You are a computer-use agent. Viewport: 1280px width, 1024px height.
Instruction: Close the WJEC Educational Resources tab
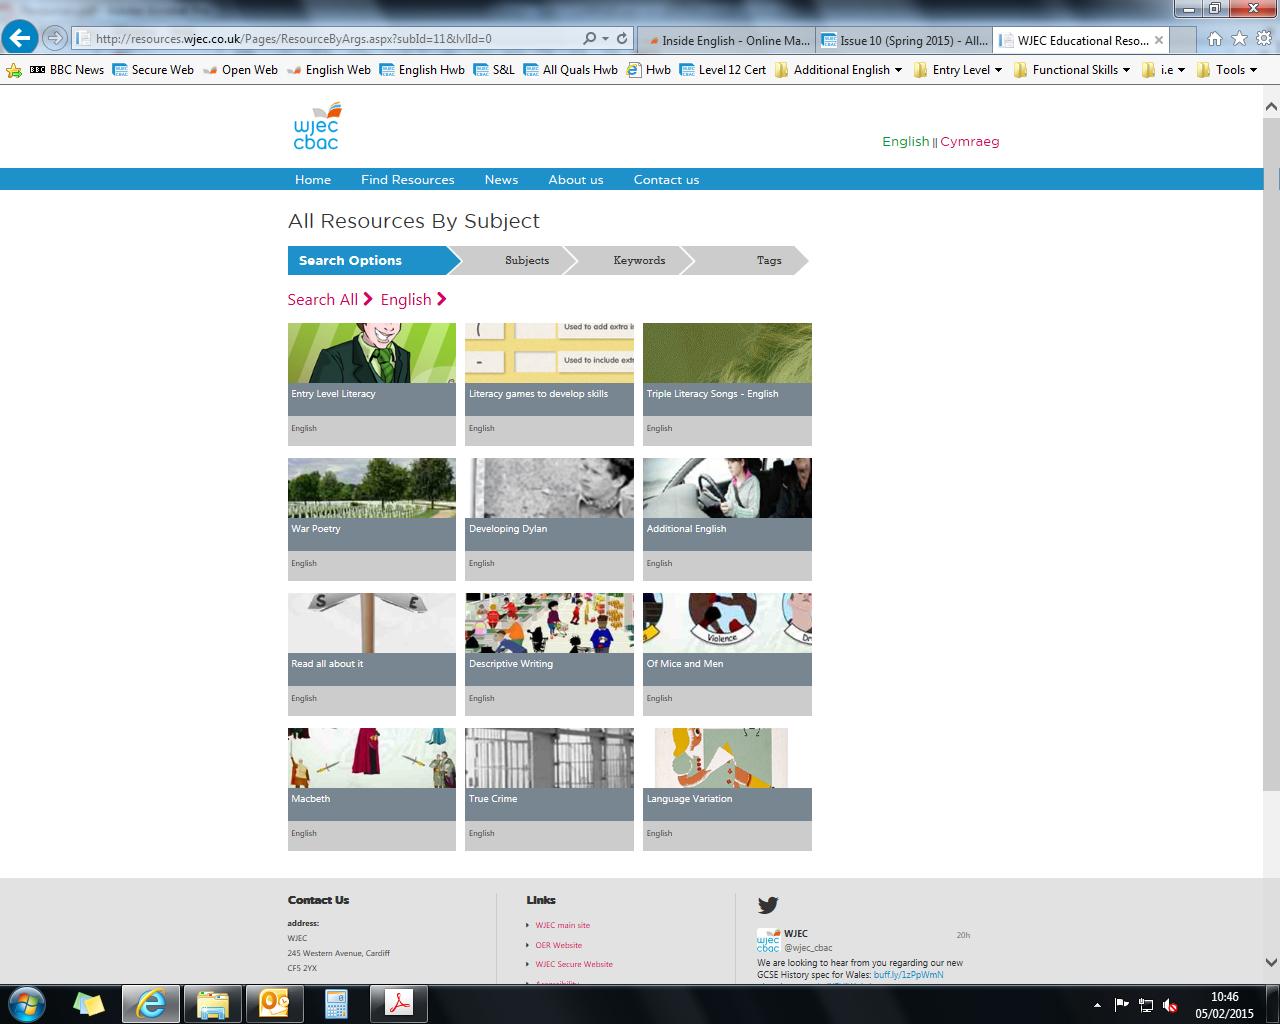click(1159, 40)
